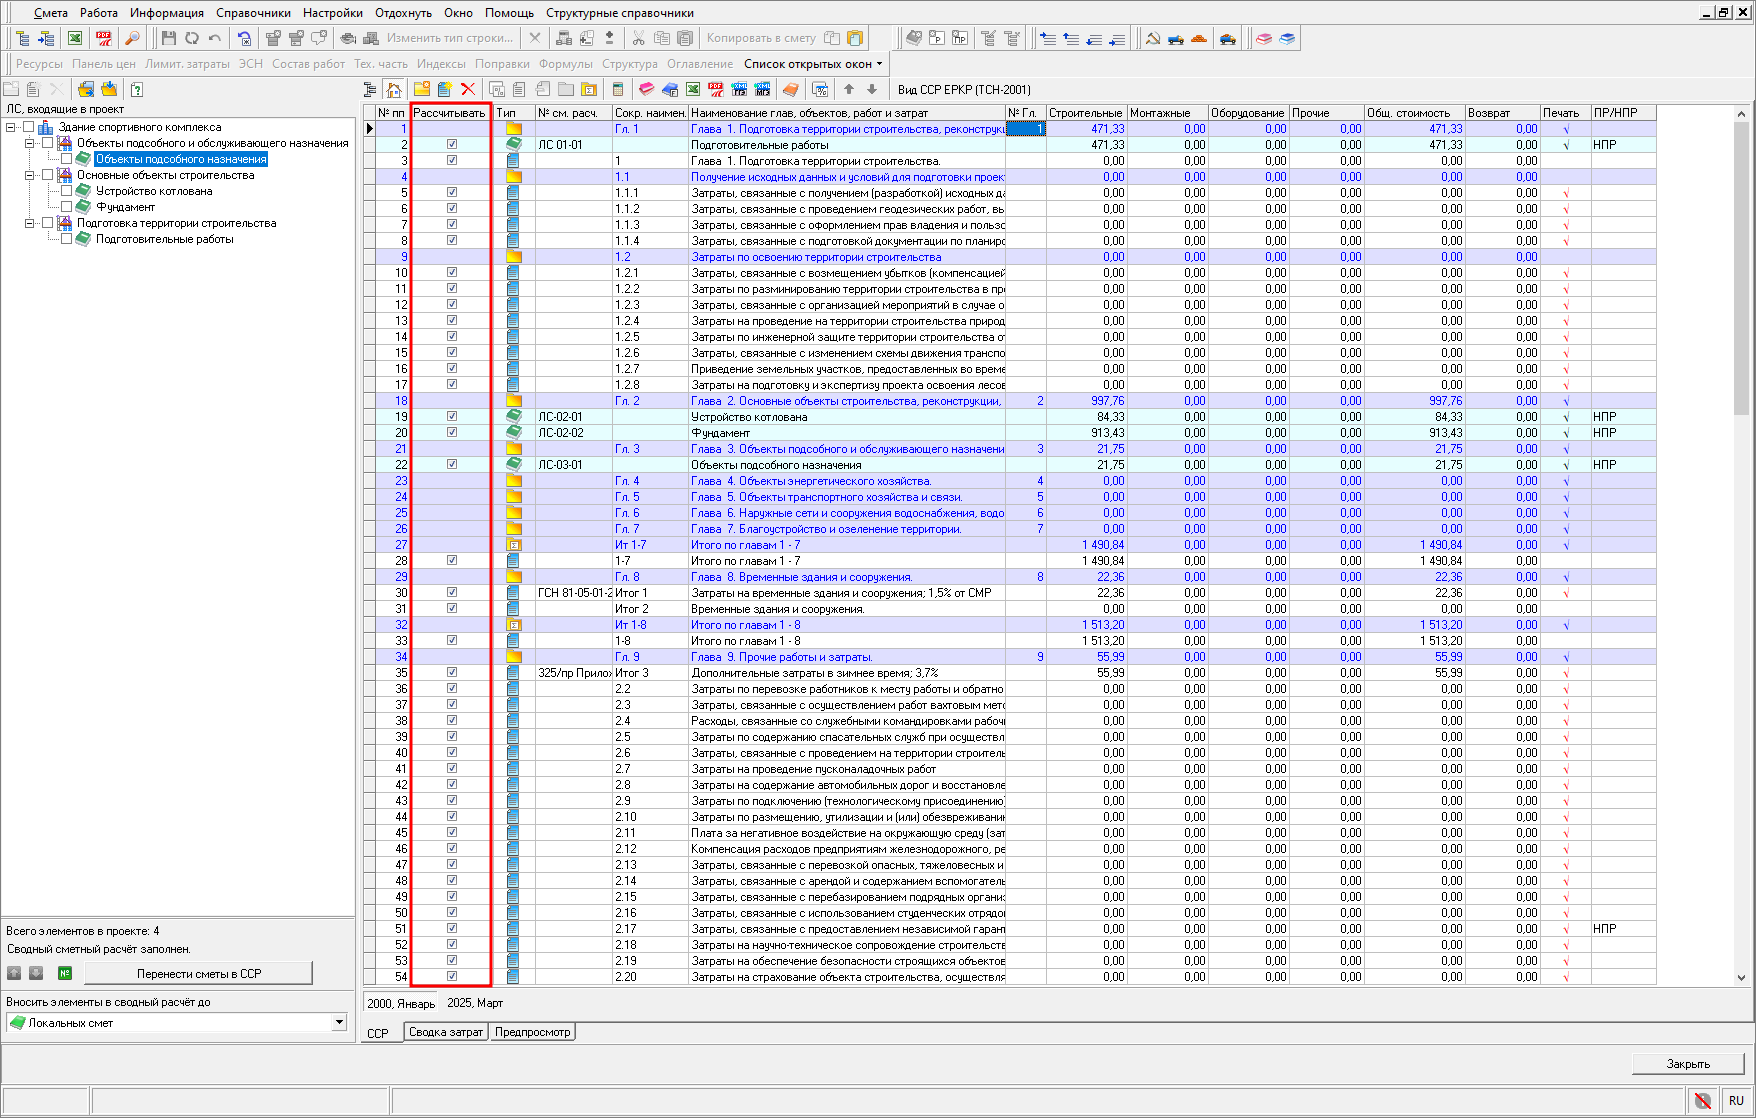Click the Закрыть button
The image size is (1756, 1118).
pyautogui.click(x=1687, y=1064)
